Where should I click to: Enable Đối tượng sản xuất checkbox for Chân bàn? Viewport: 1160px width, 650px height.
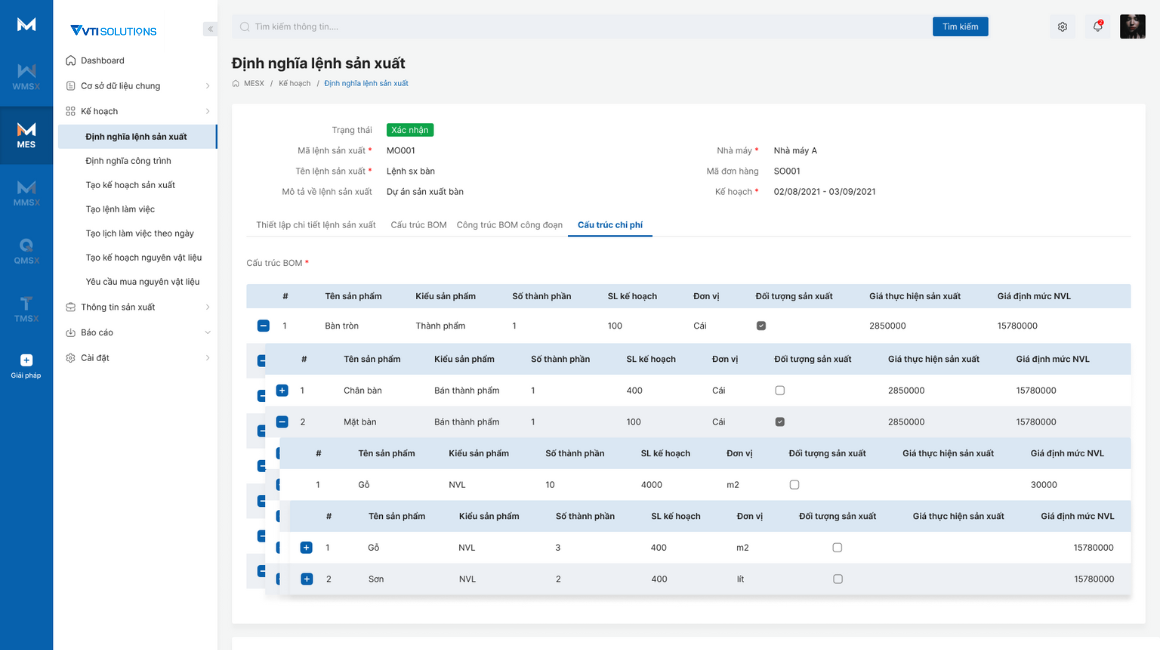coord(780,390)
